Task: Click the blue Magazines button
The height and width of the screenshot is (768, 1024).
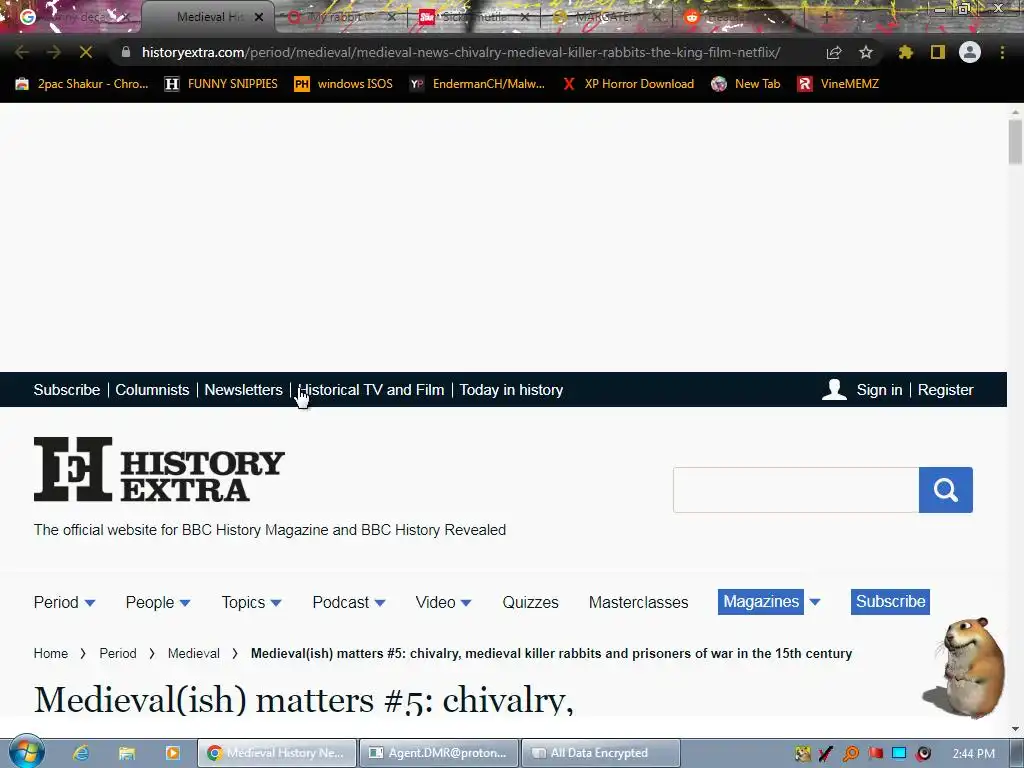Action: click(x=761, y=601)
